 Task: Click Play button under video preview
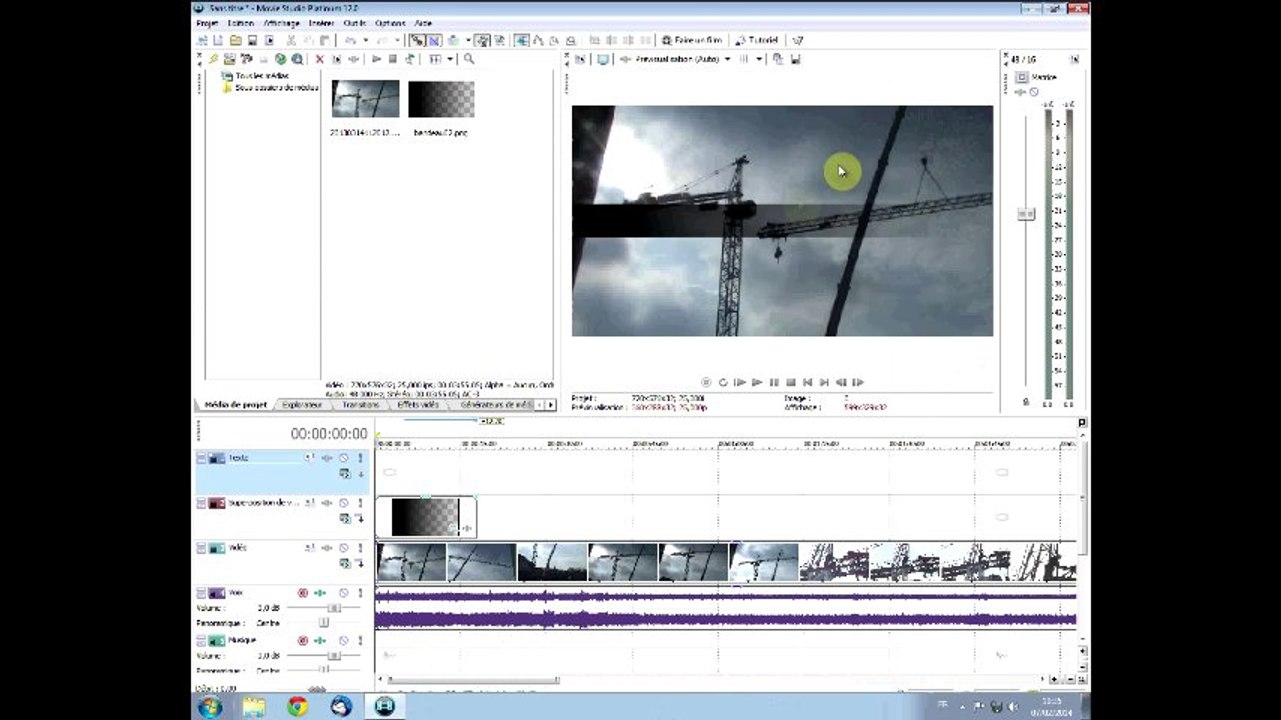757,382
